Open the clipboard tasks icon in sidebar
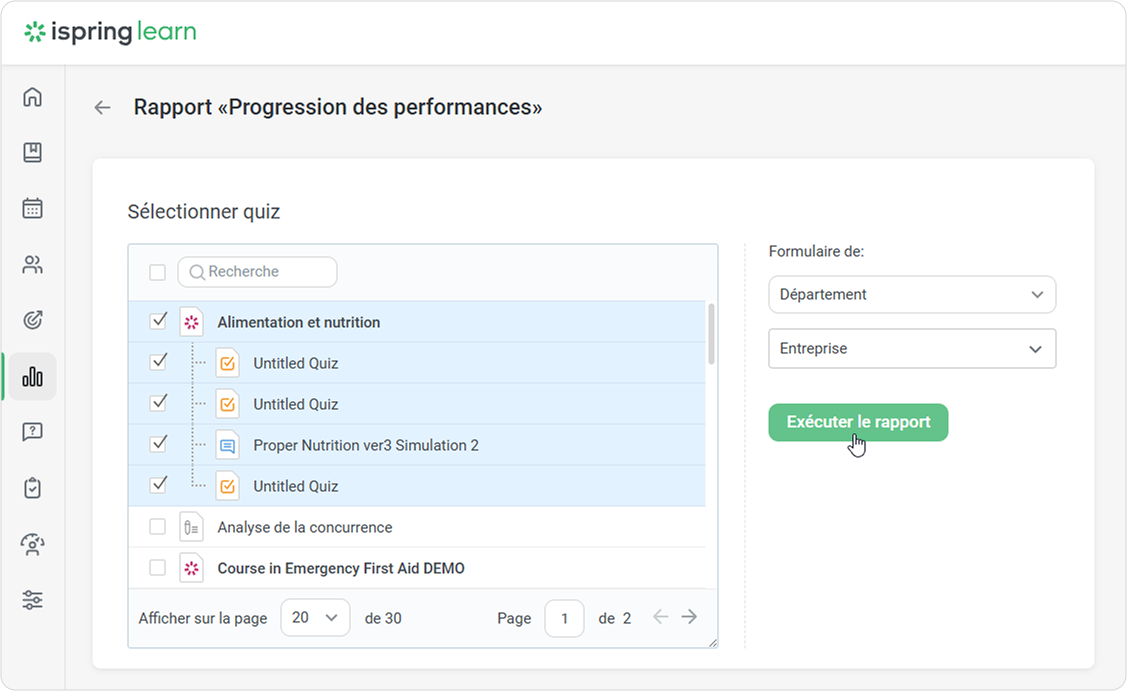 click(x=33, y=489)
